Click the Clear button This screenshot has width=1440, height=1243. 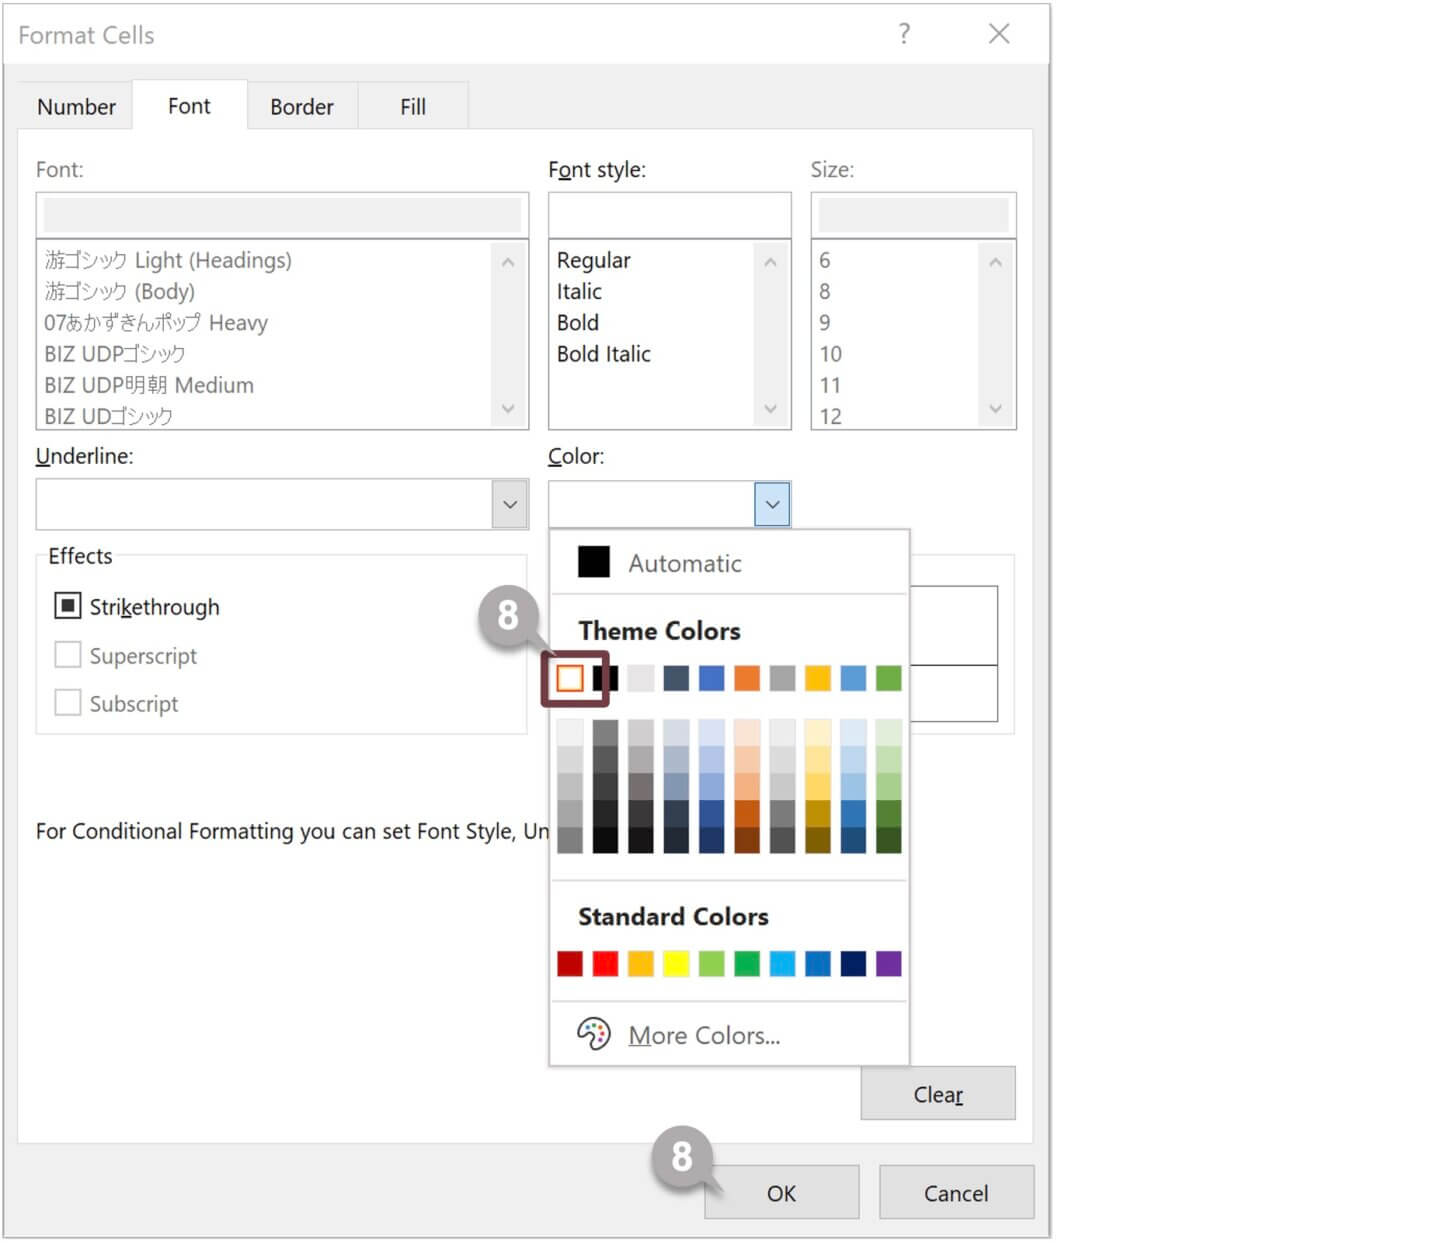(x=937, y=1094)
